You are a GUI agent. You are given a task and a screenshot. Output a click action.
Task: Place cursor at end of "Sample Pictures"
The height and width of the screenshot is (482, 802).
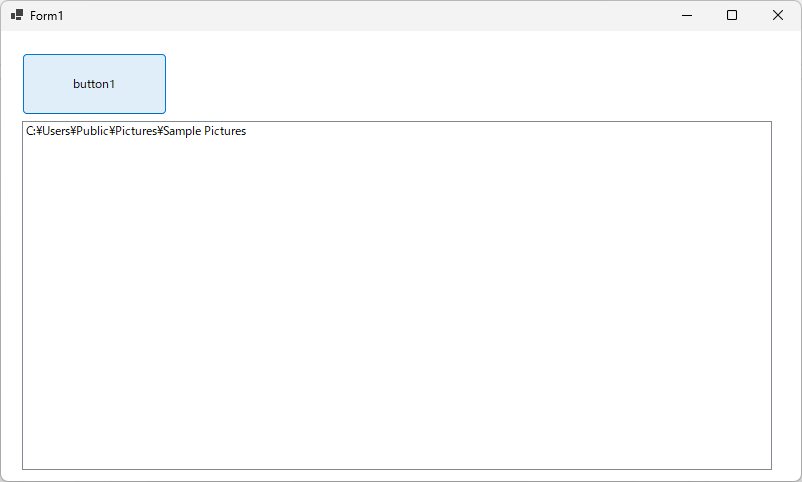tap(247, 131)
